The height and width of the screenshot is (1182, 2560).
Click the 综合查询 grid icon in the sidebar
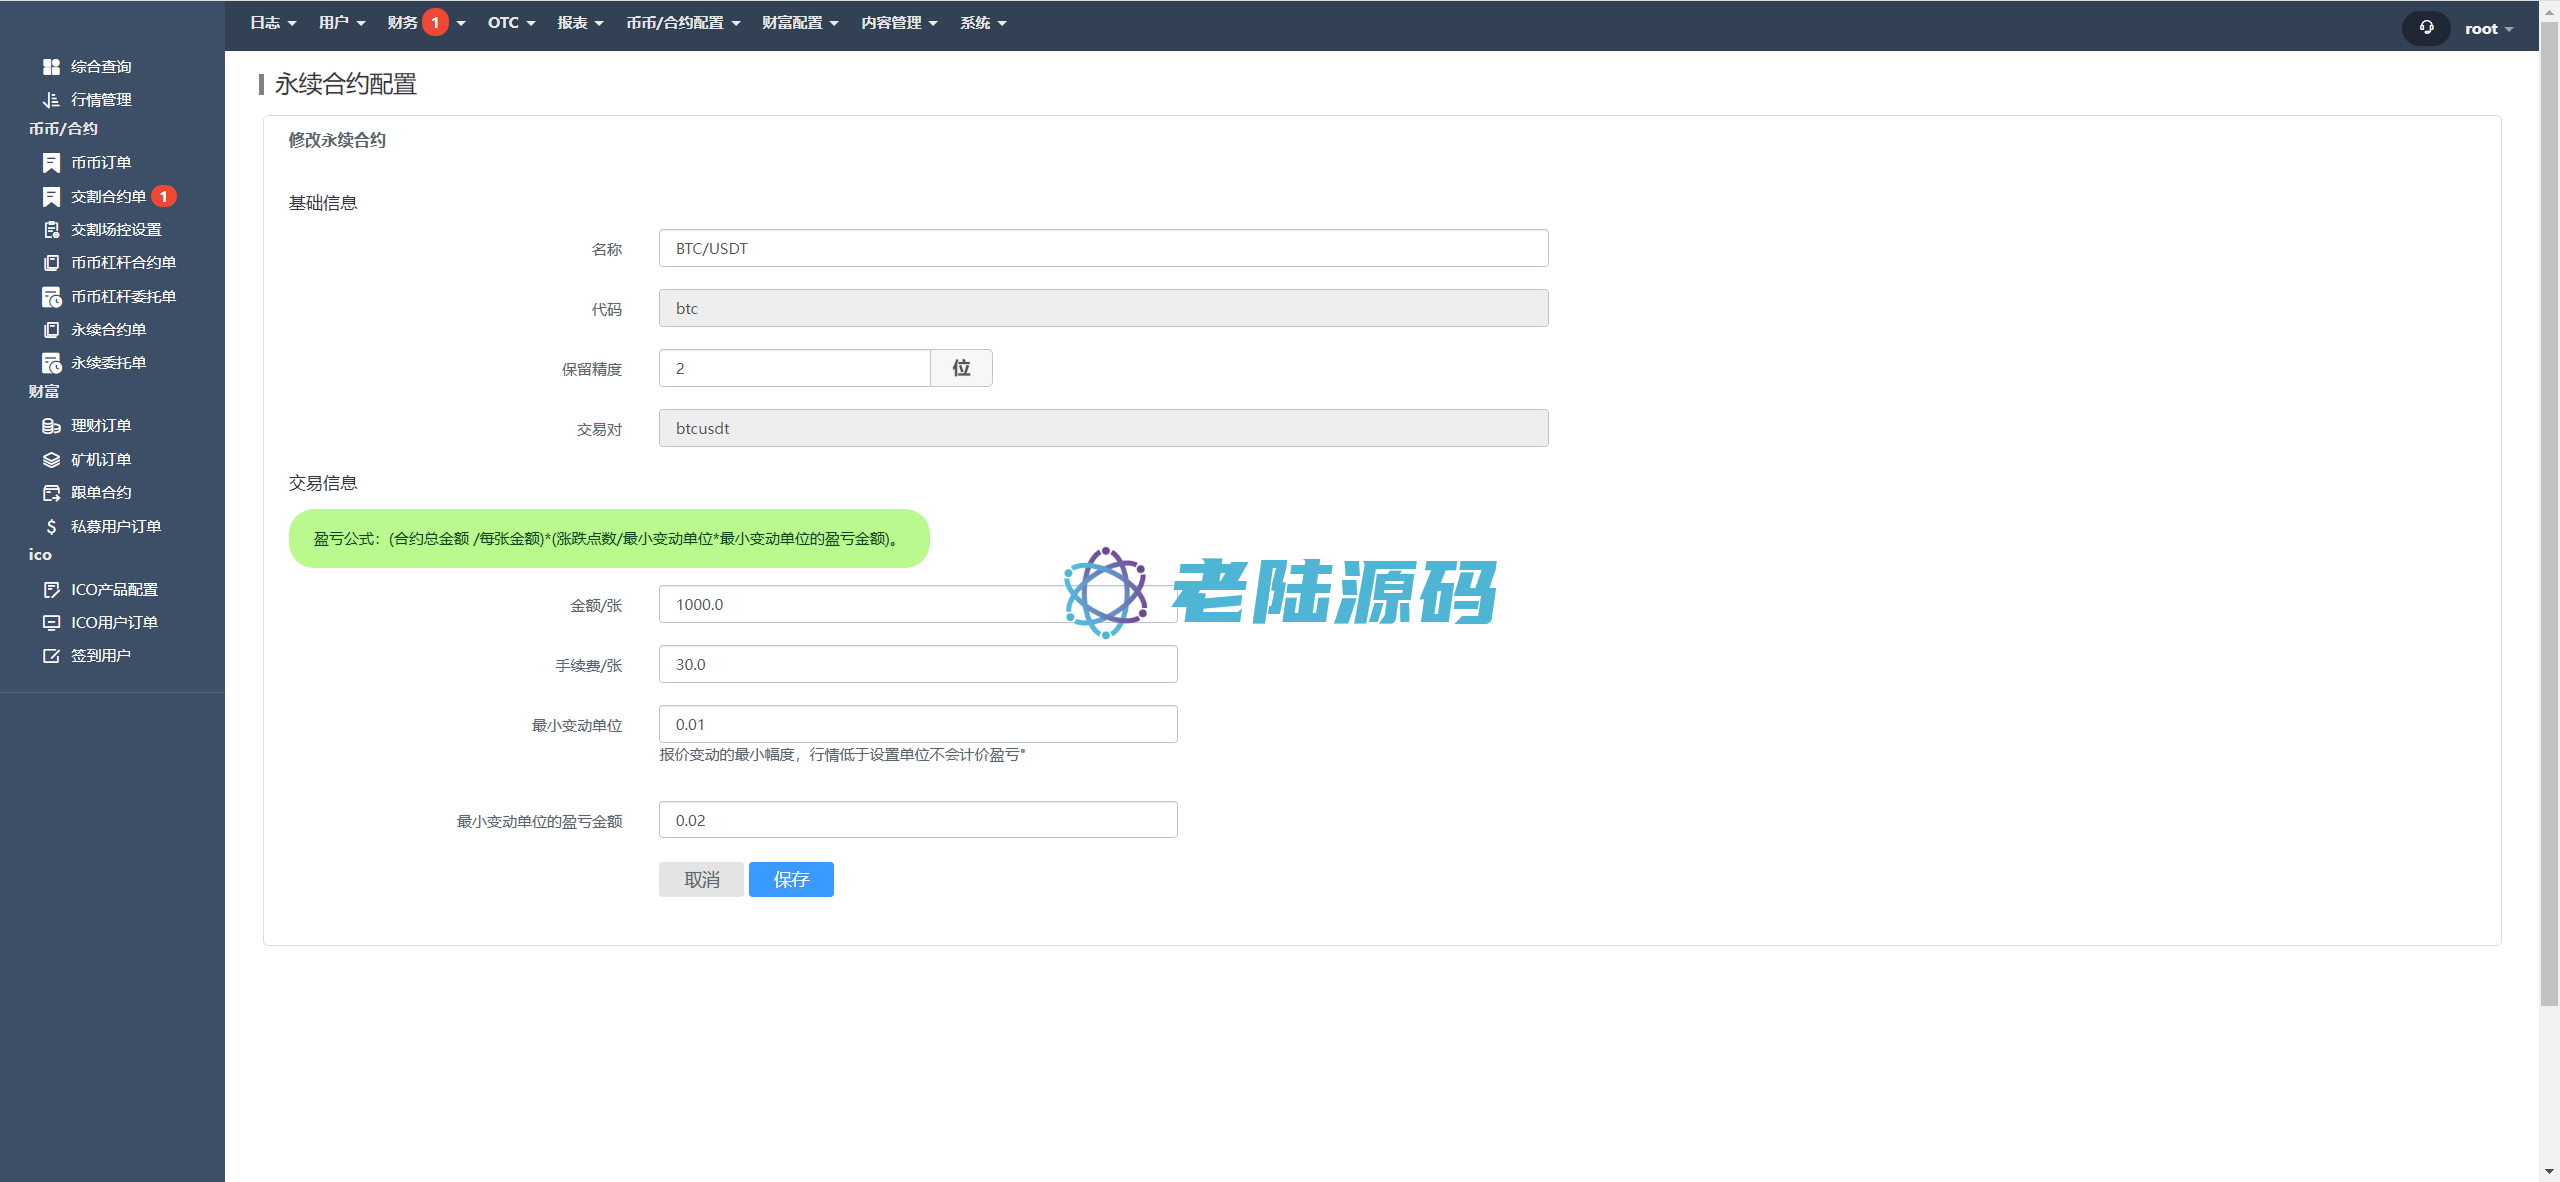51,67
